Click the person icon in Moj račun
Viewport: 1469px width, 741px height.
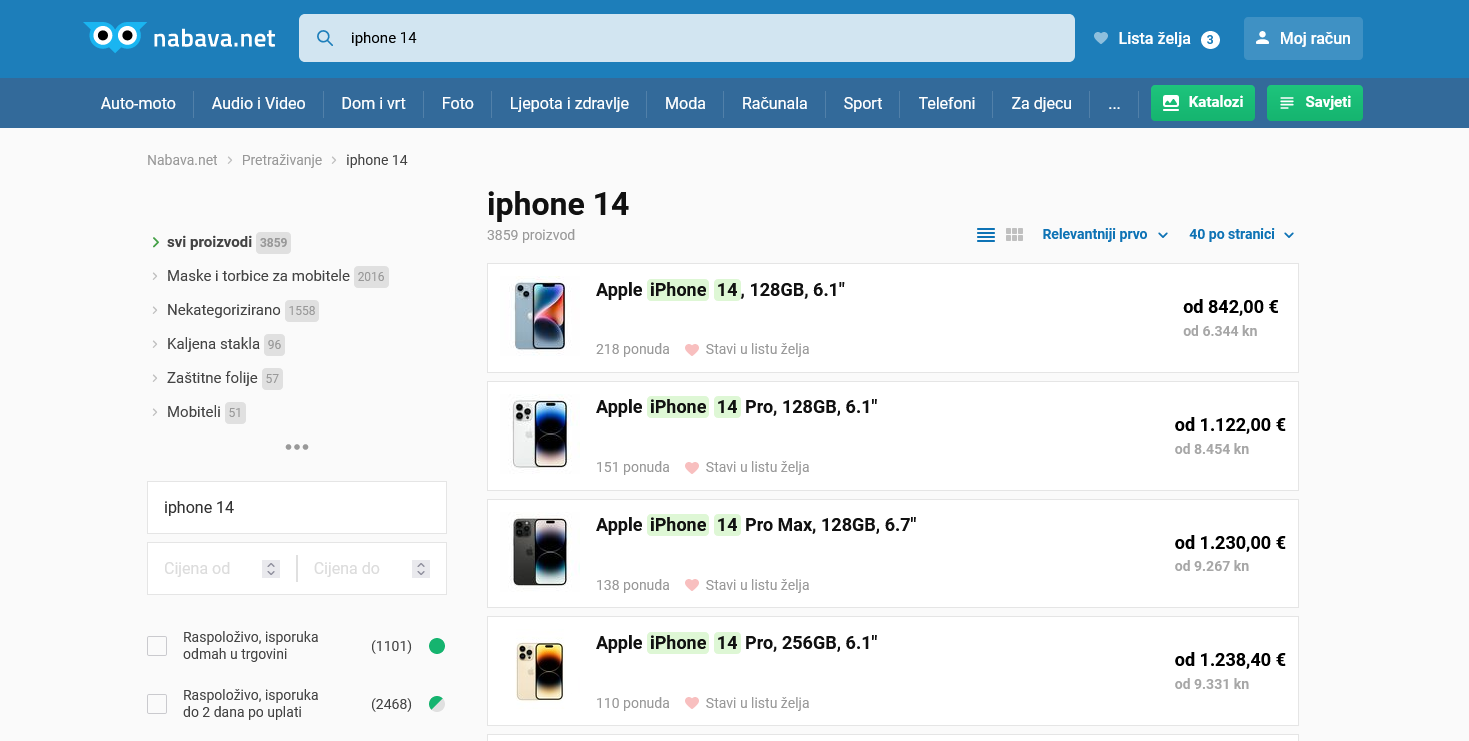[x=1263, y=38]
